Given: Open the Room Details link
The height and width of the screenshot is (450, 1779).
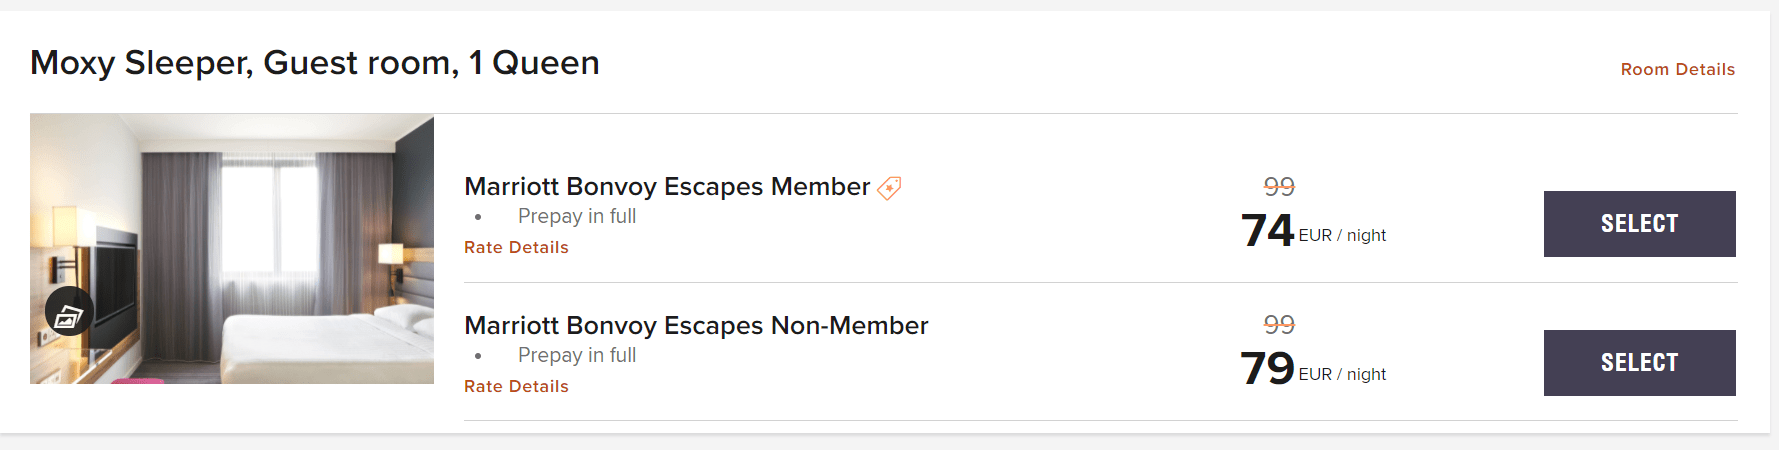Looking at the screenshot, I should click(1677, 69).
